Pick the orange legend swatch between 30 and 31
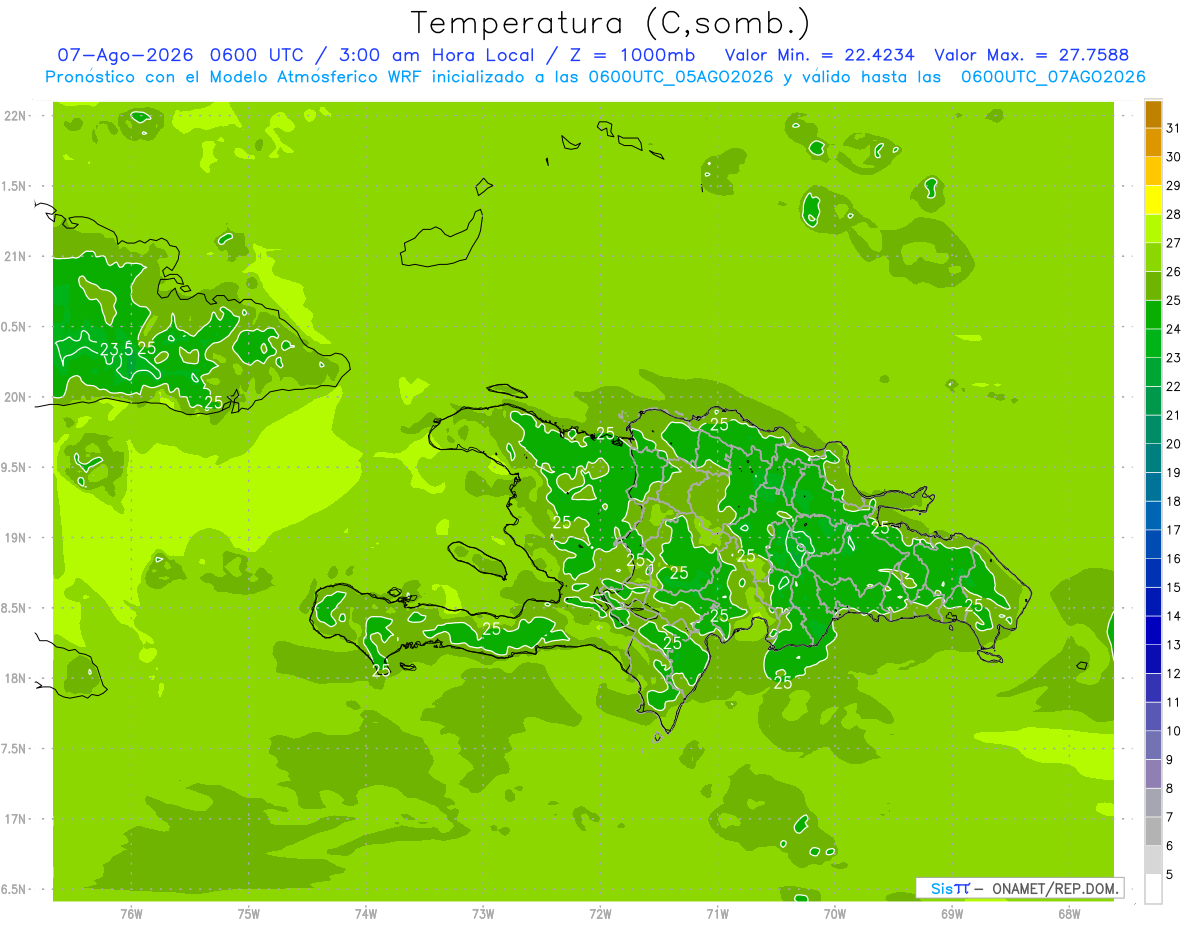The image size is (1200, 927). click(x=1153, y=142)
